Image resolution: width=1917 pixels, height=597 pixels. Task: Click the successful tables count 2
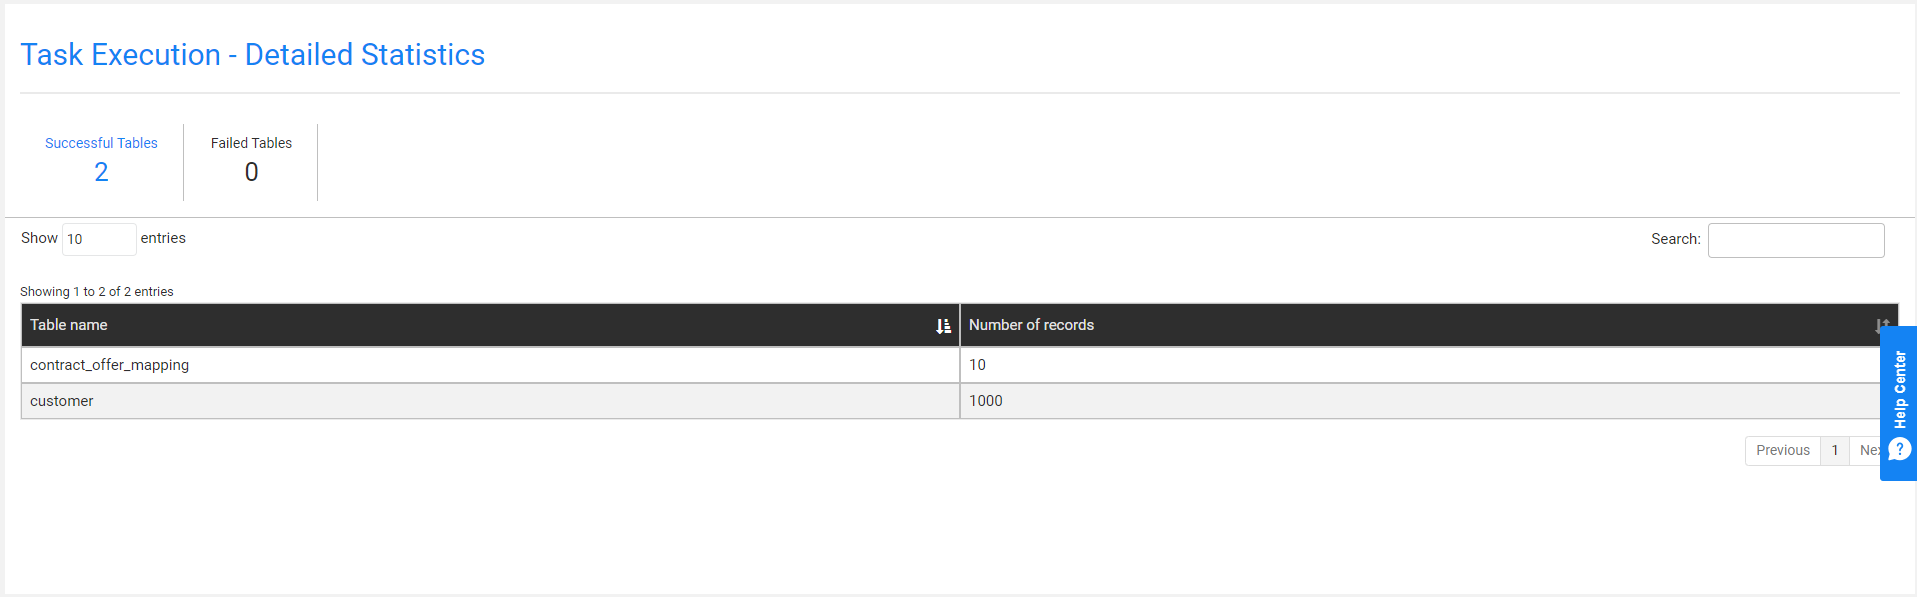point(101,172)
